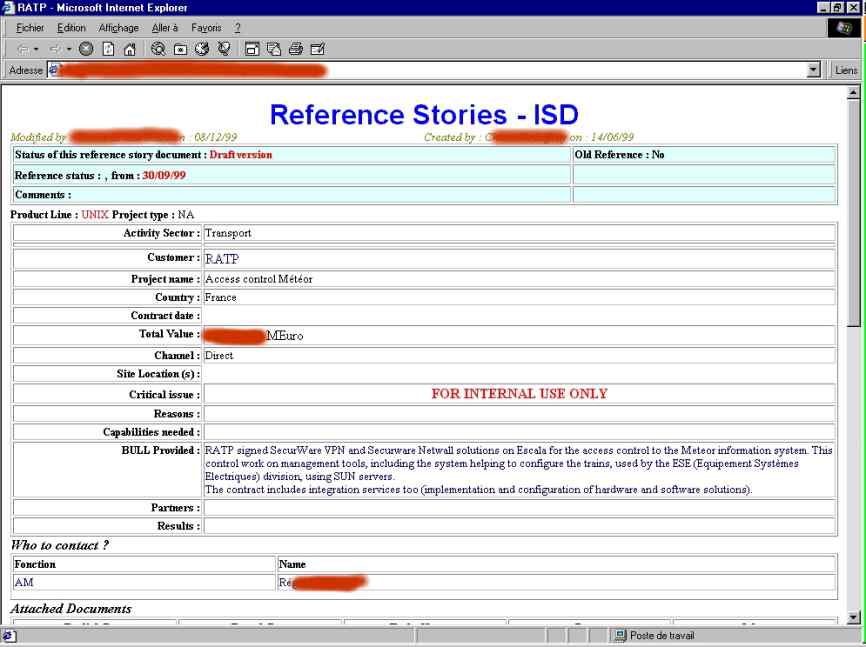
Task: Click the 'Name' column header
Action: click(x=292, y=564)
